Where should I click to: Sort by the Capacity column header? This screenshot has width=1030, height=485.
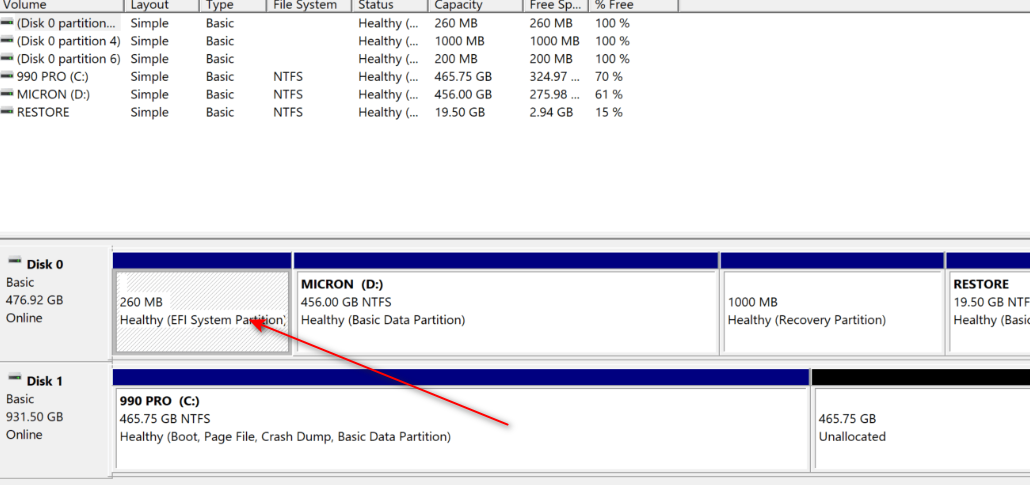[x=476, y=5]
